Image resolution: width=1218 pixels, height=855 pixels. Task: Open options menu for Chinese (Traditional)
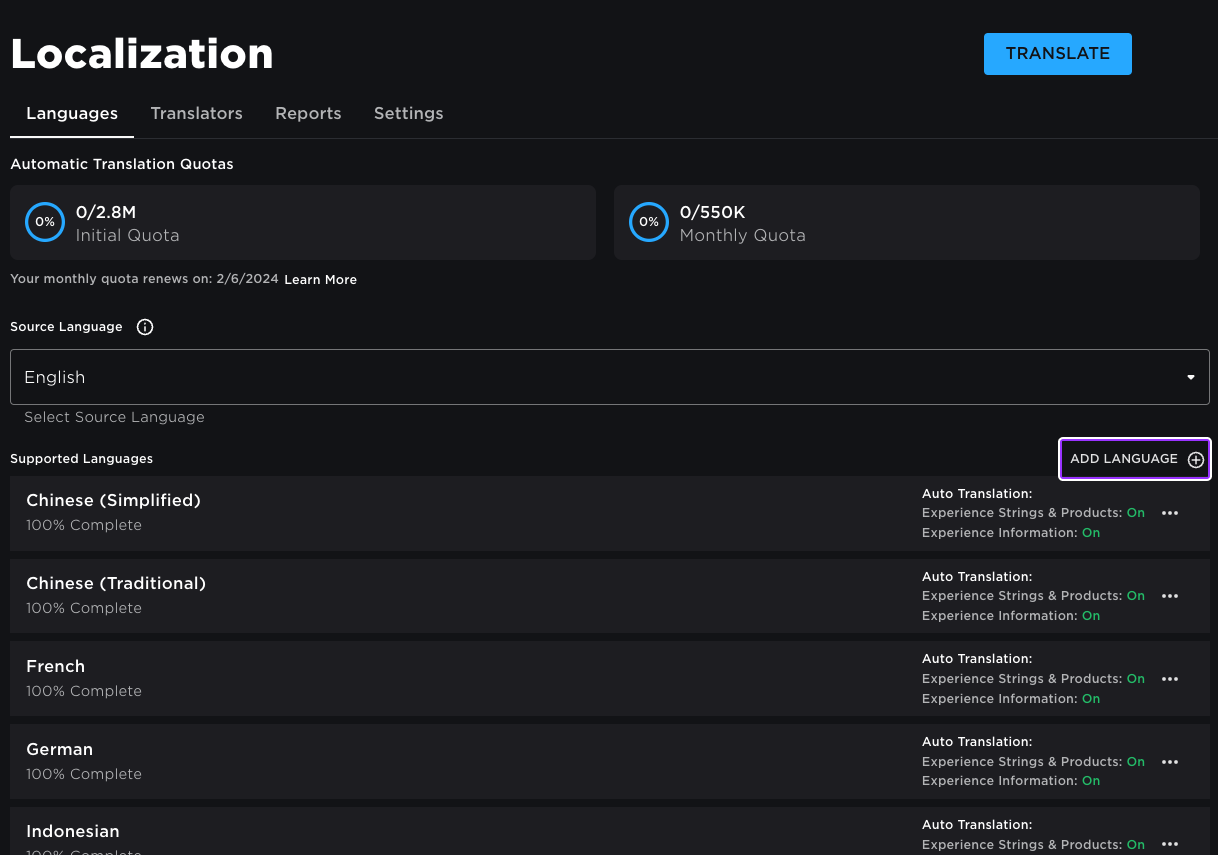pos(1170,596)
